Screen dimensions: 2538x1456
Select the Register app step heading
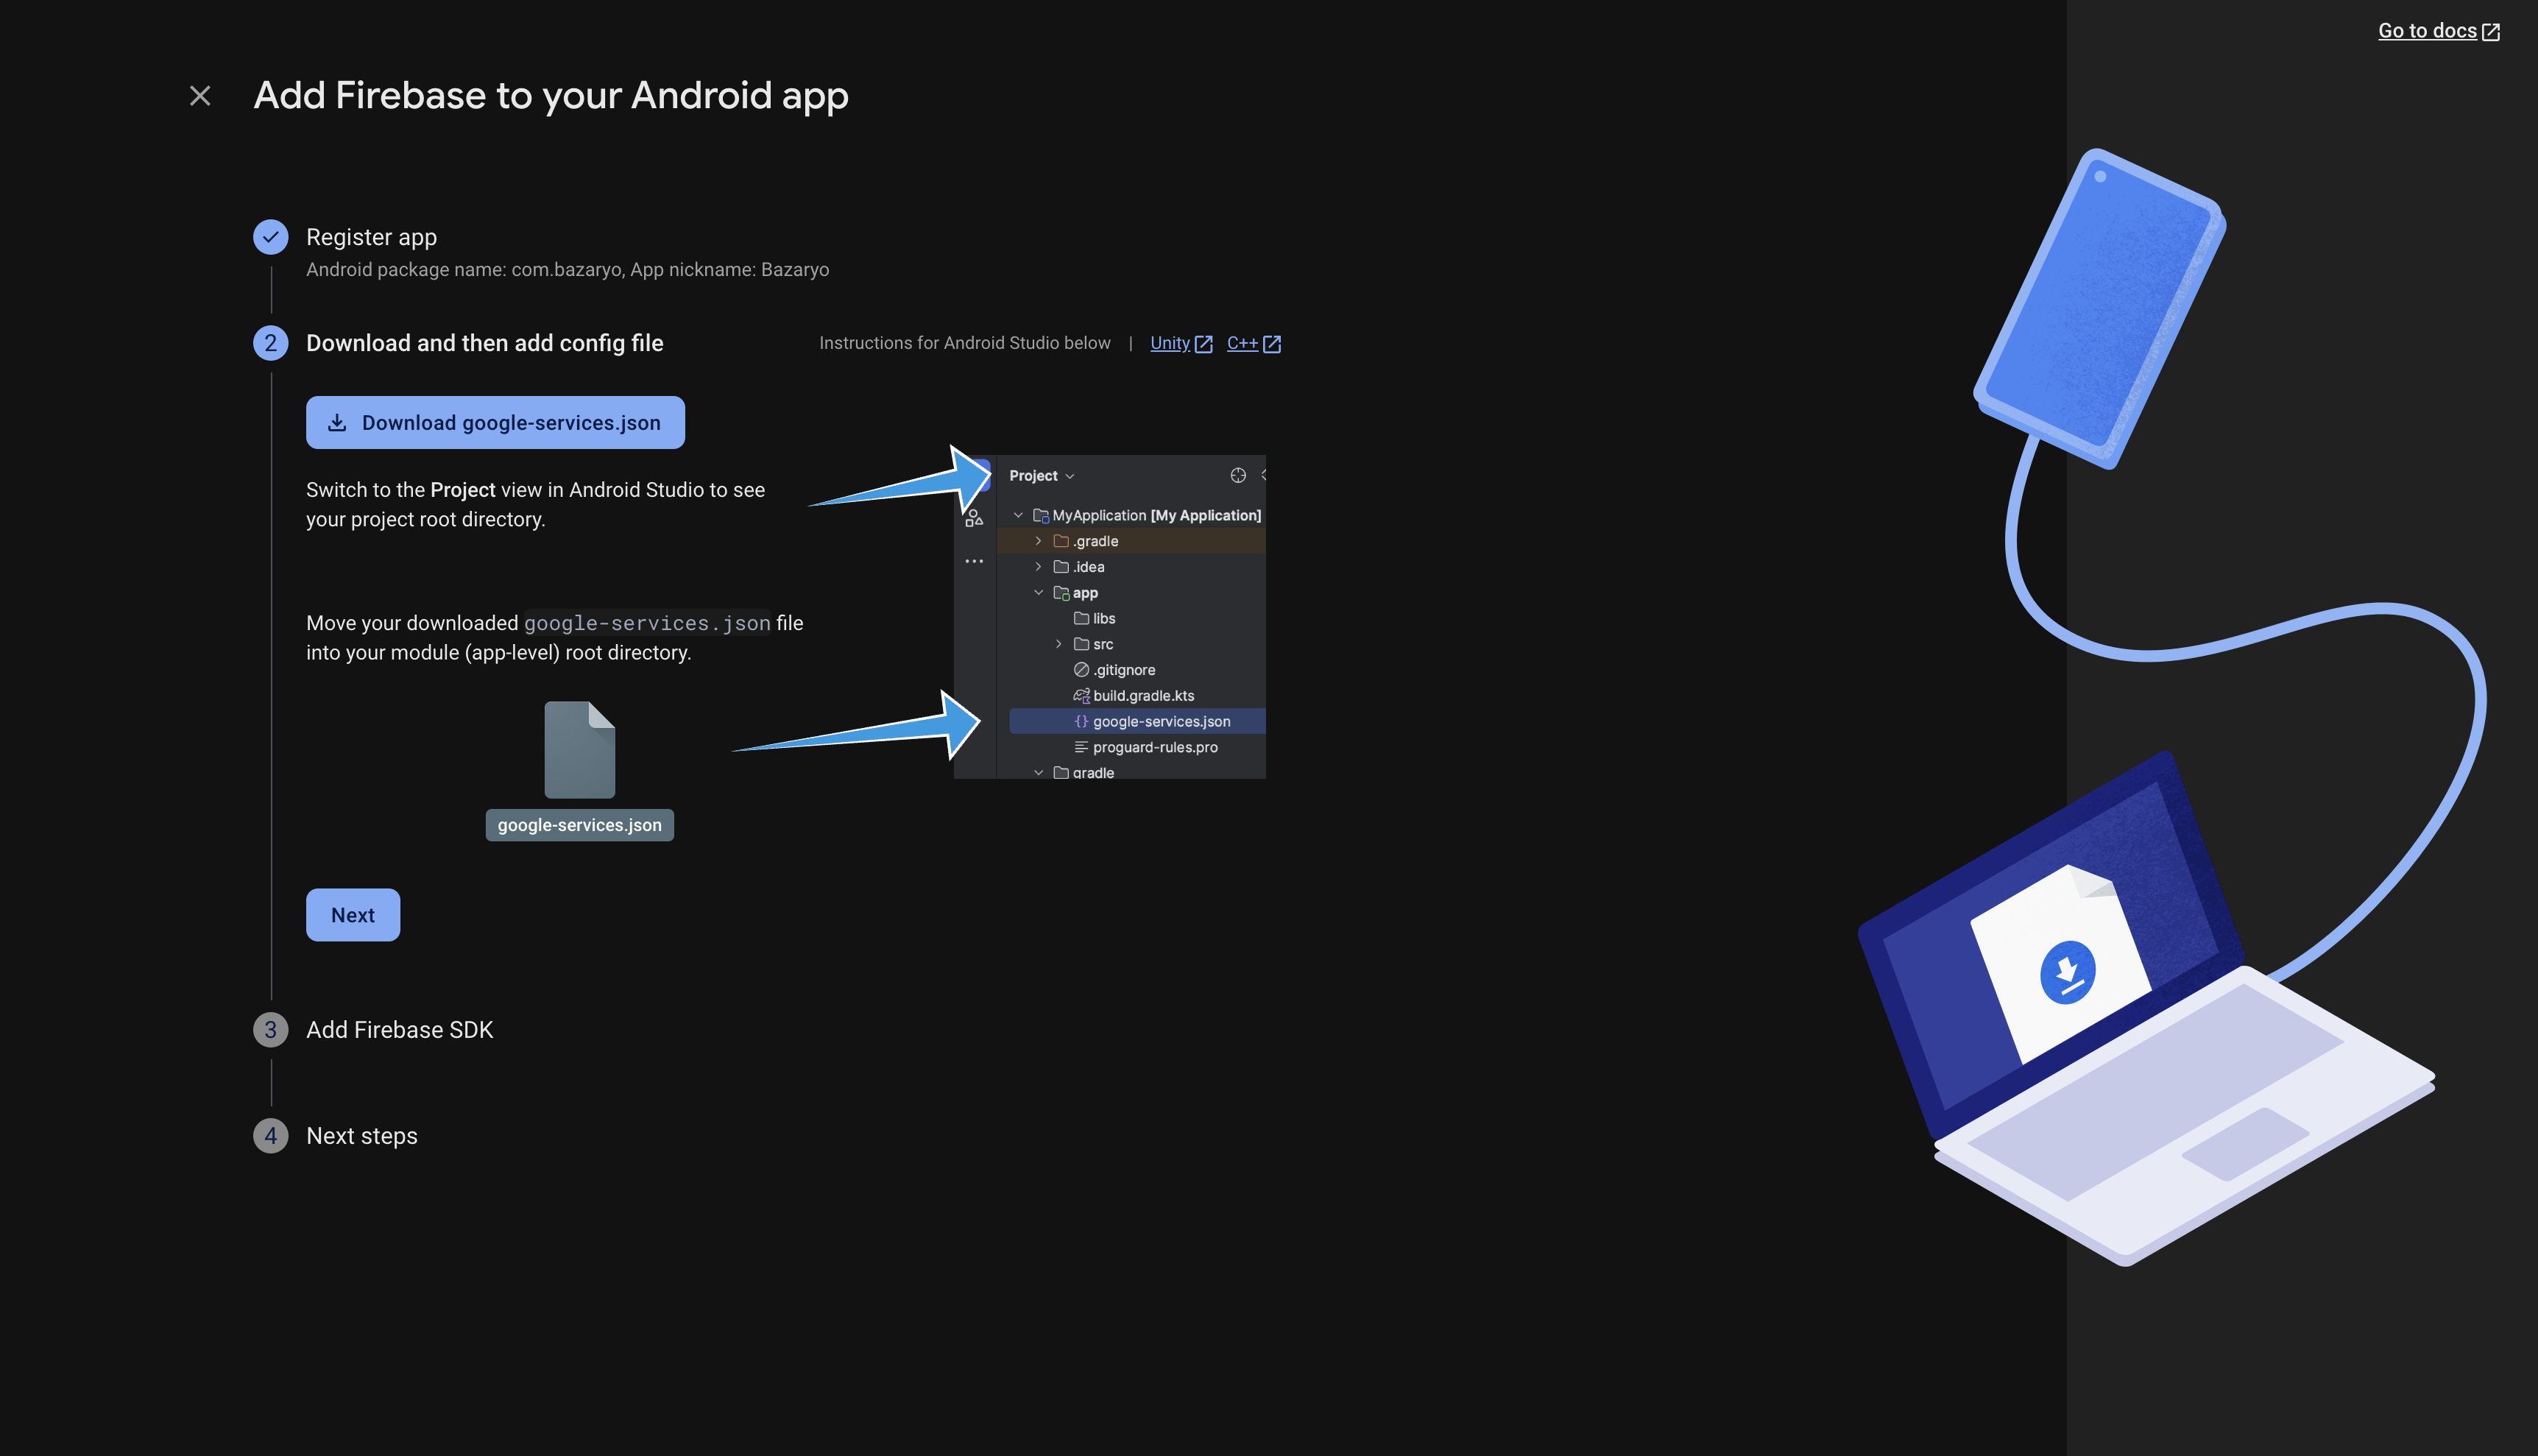[371, 237]
